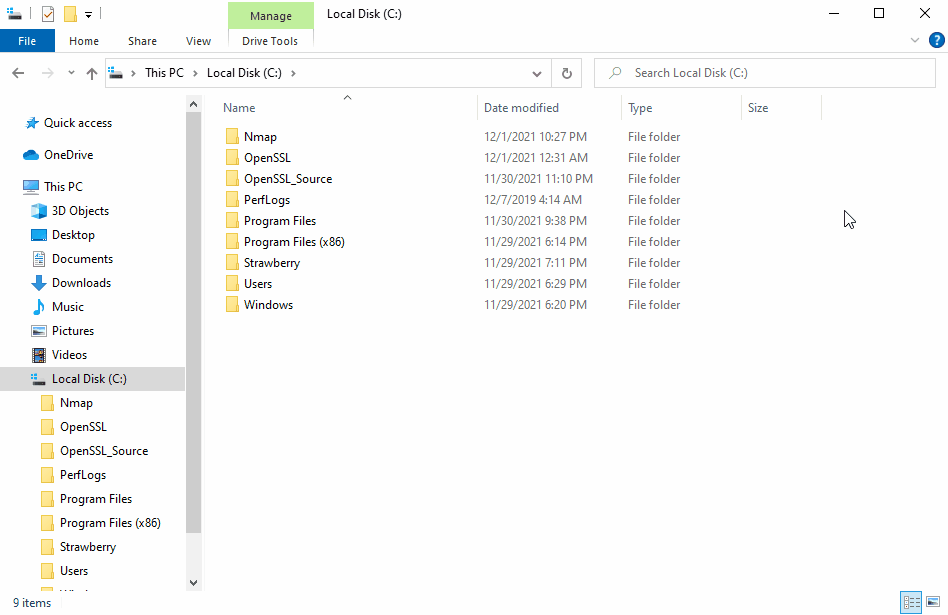
Task: Click the New Folder icon in title bar
Action: point(69,14)
